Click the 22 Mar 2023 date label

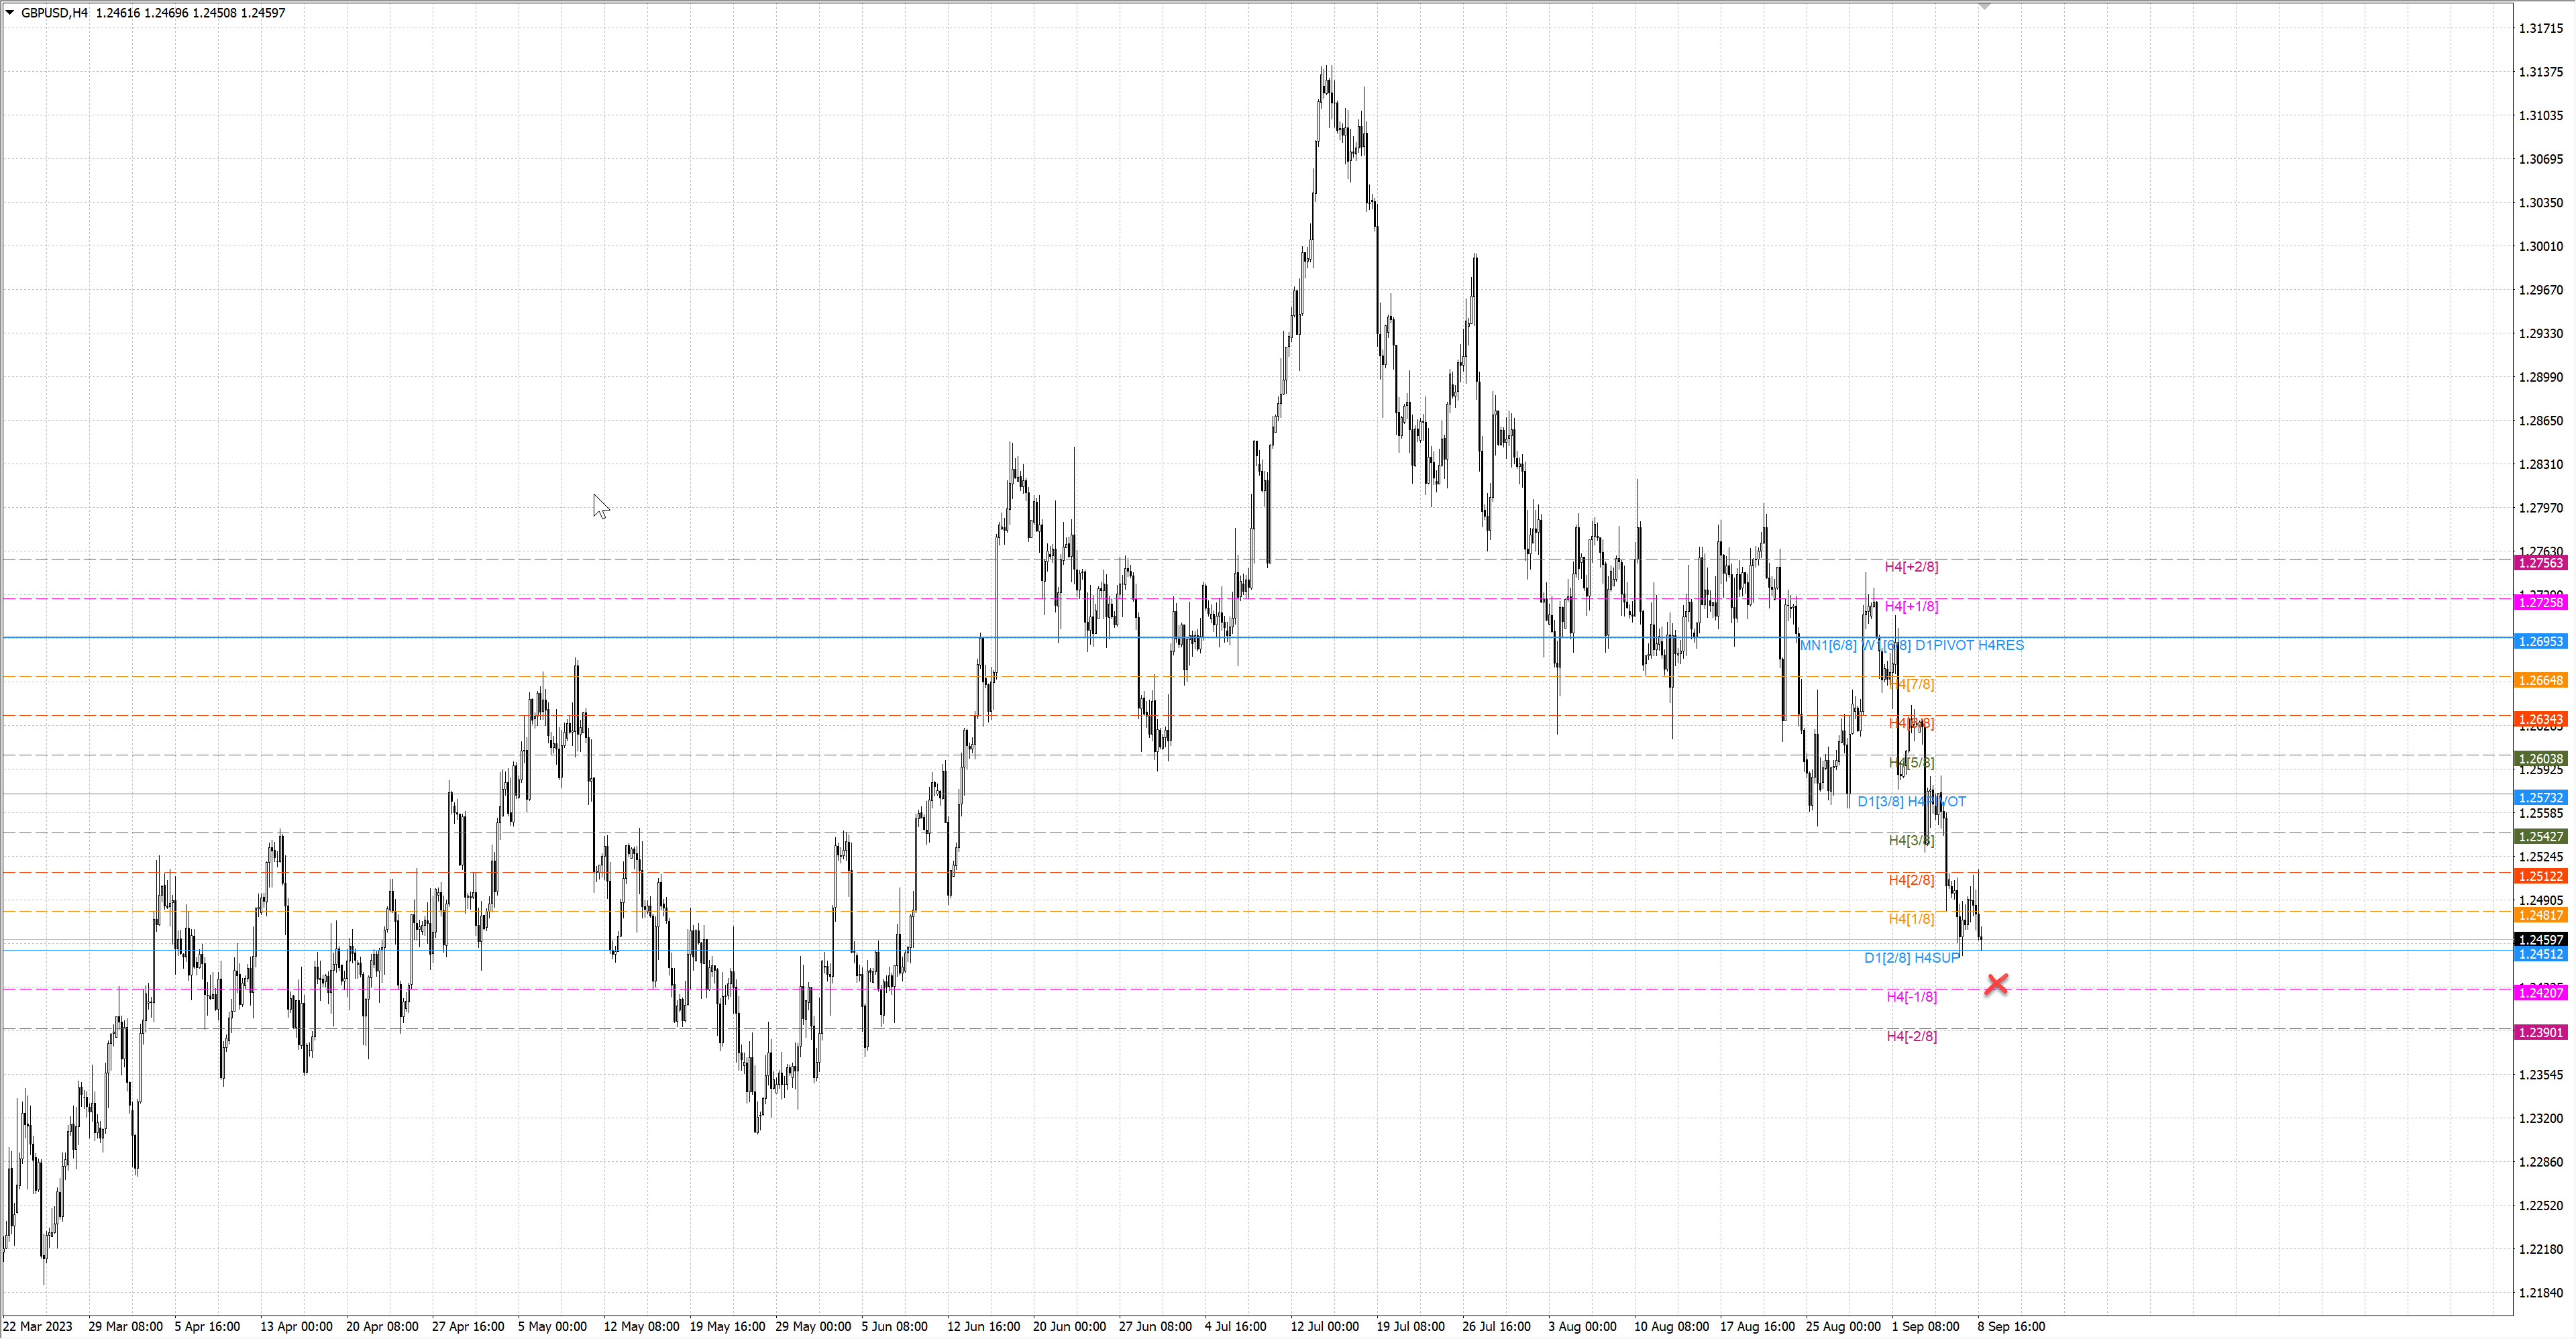38,1326
